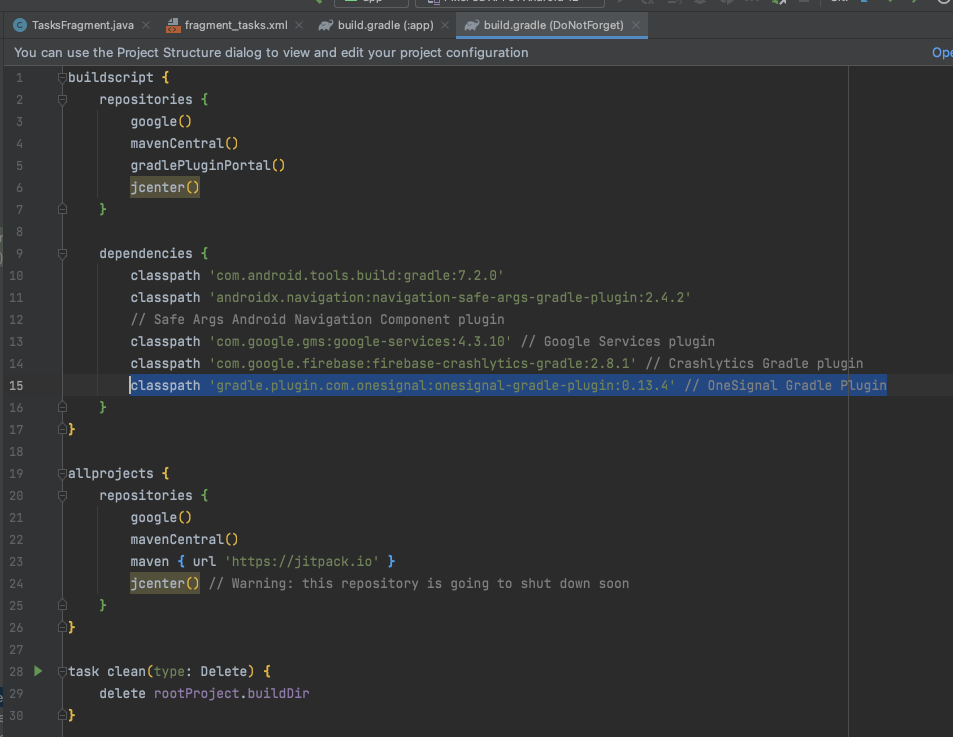953x737 pixels.
Task: Click rootProject.buildDir on line 29
Action: click(x=232, y=693)
